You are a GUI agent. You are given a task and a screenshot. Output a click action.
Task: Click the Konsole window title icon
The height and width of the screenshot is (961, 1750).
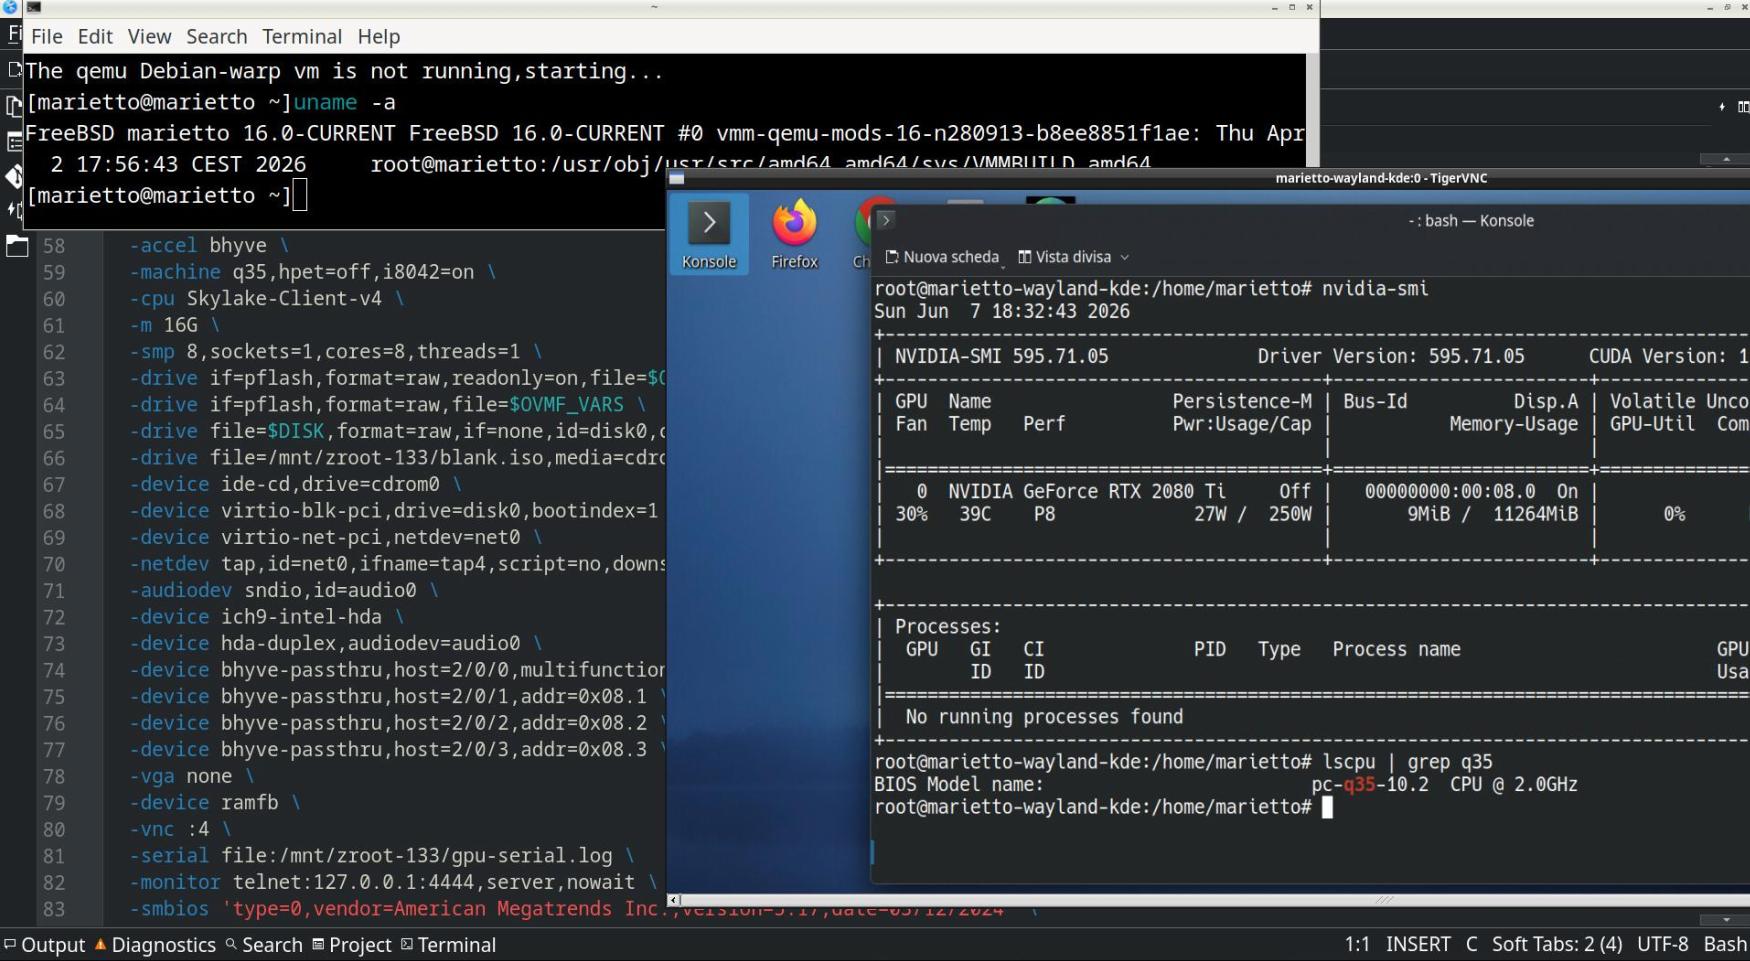coord(885,220)
